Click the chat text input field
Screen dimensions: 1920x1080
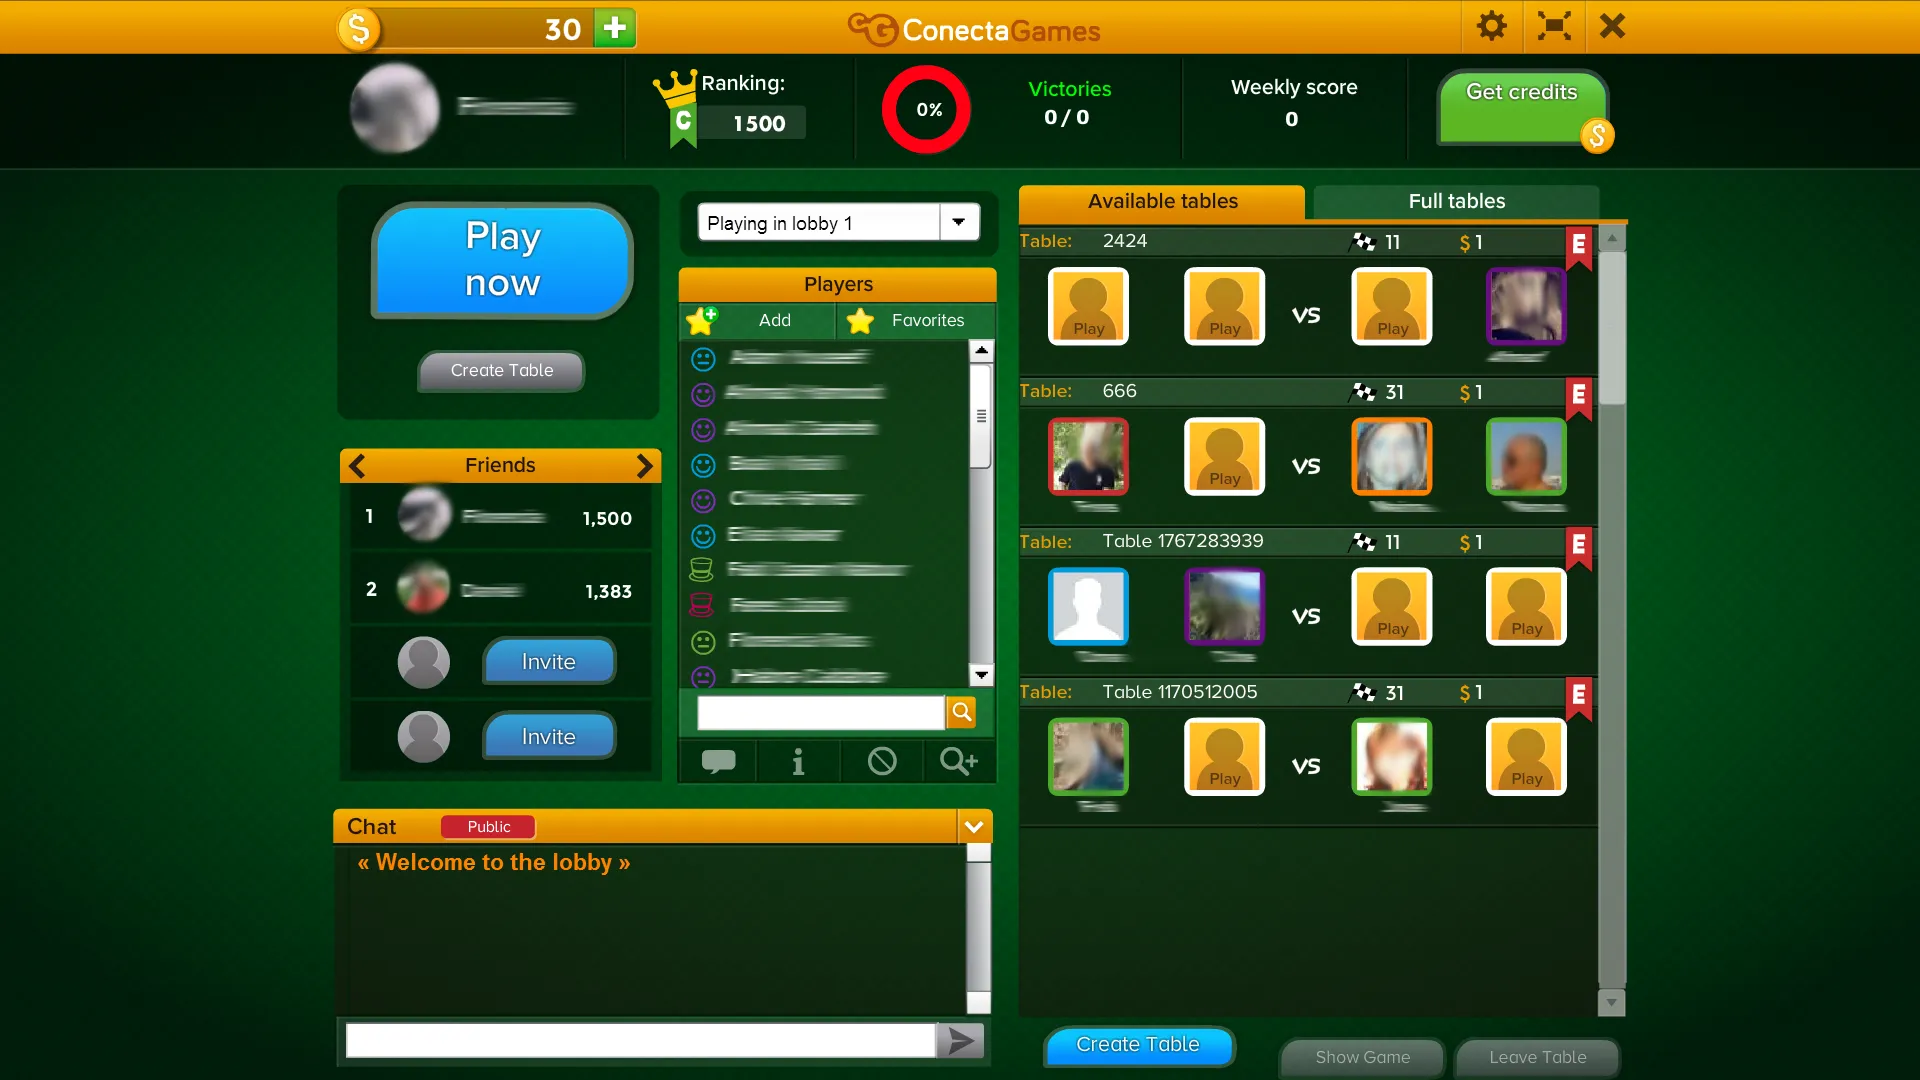(644, 1040)
